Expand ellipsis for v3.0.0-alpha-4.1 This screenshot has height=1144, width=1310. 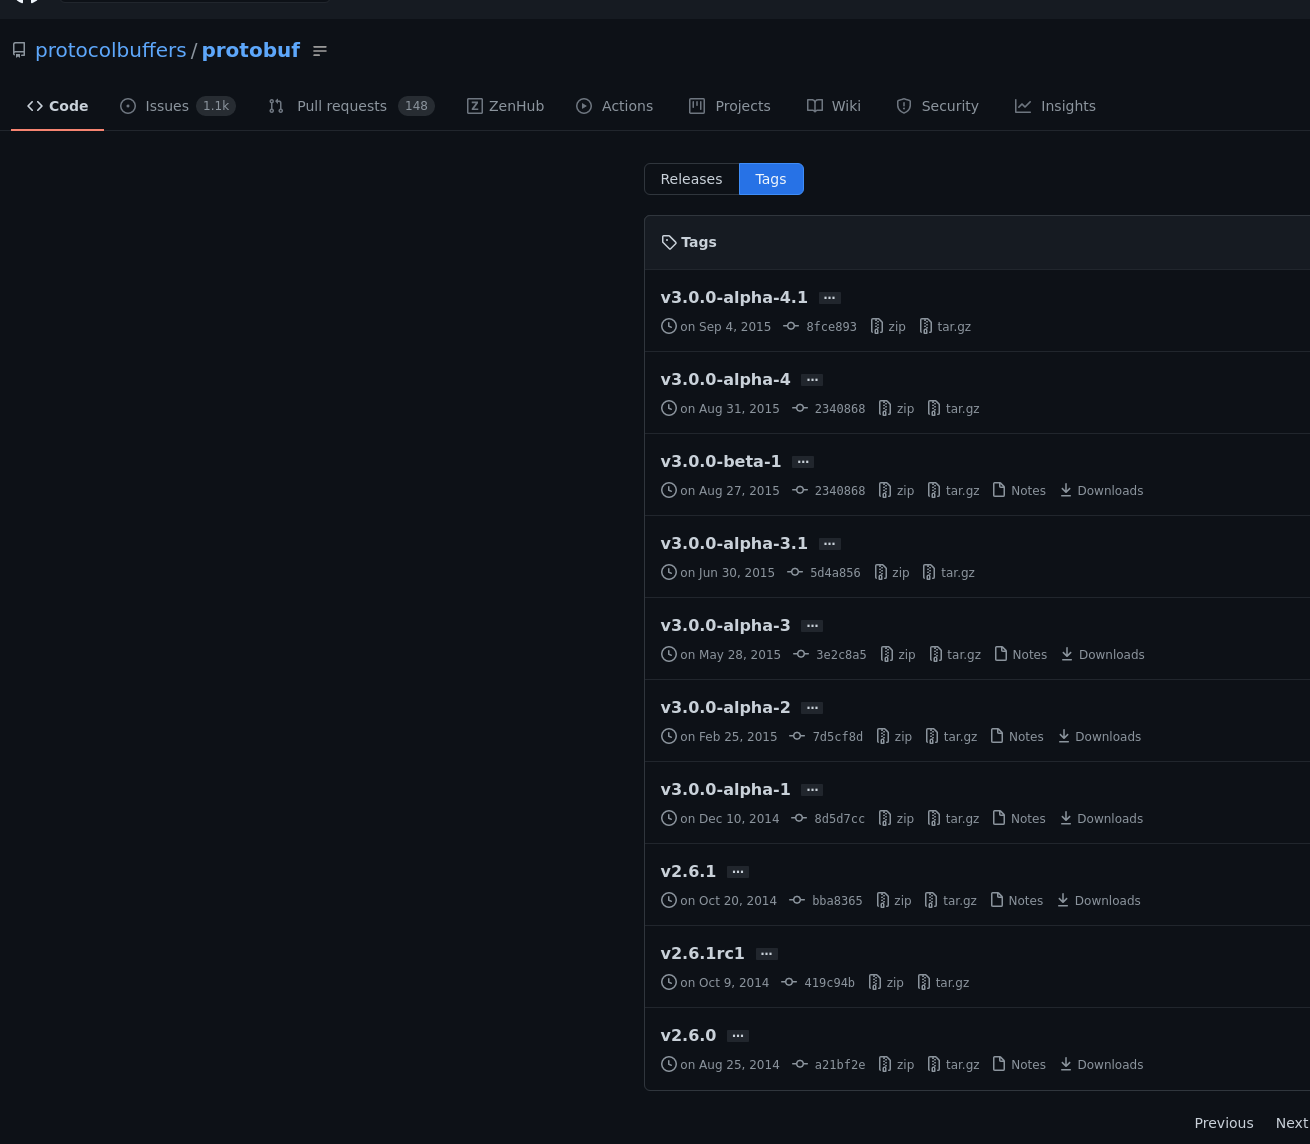(830, 298)
